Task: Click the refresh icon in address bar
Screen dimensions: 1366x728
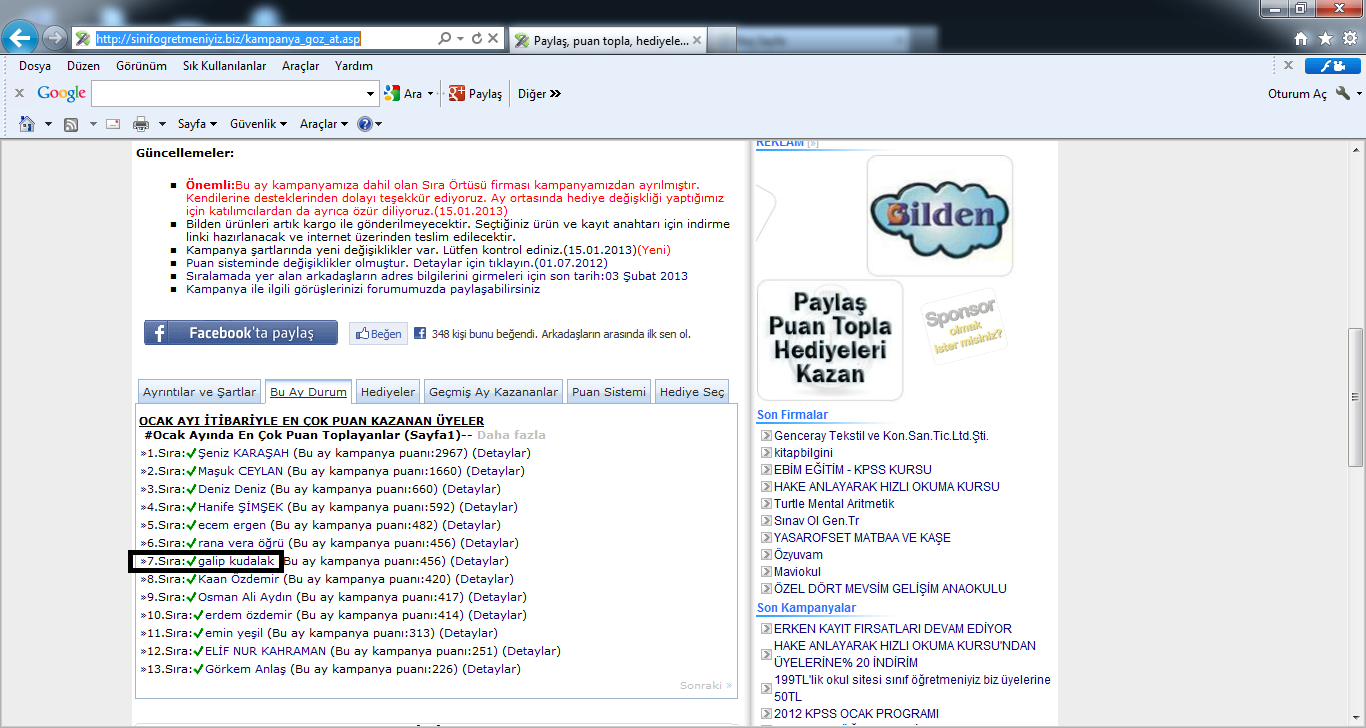Action: point(477,39)
